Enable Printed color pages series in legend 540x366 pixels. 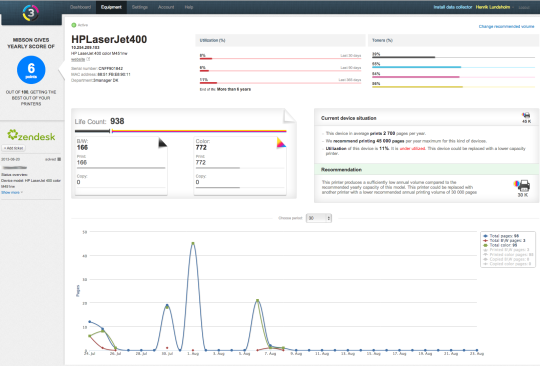click(x=508, y=254)
